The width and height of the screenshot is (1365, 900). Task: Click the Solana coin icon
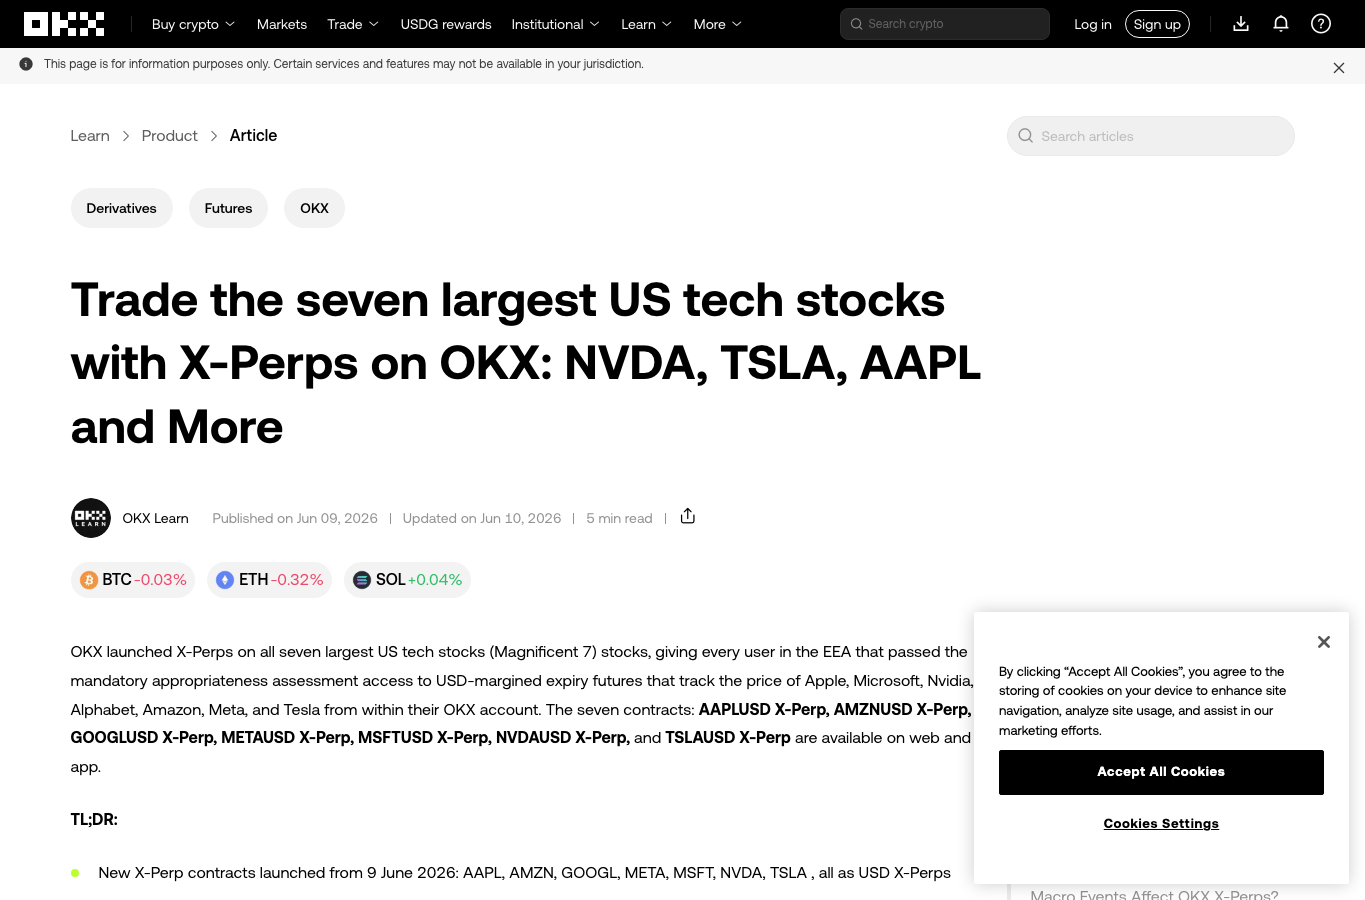pyautogui.click(x=362, y=580)
